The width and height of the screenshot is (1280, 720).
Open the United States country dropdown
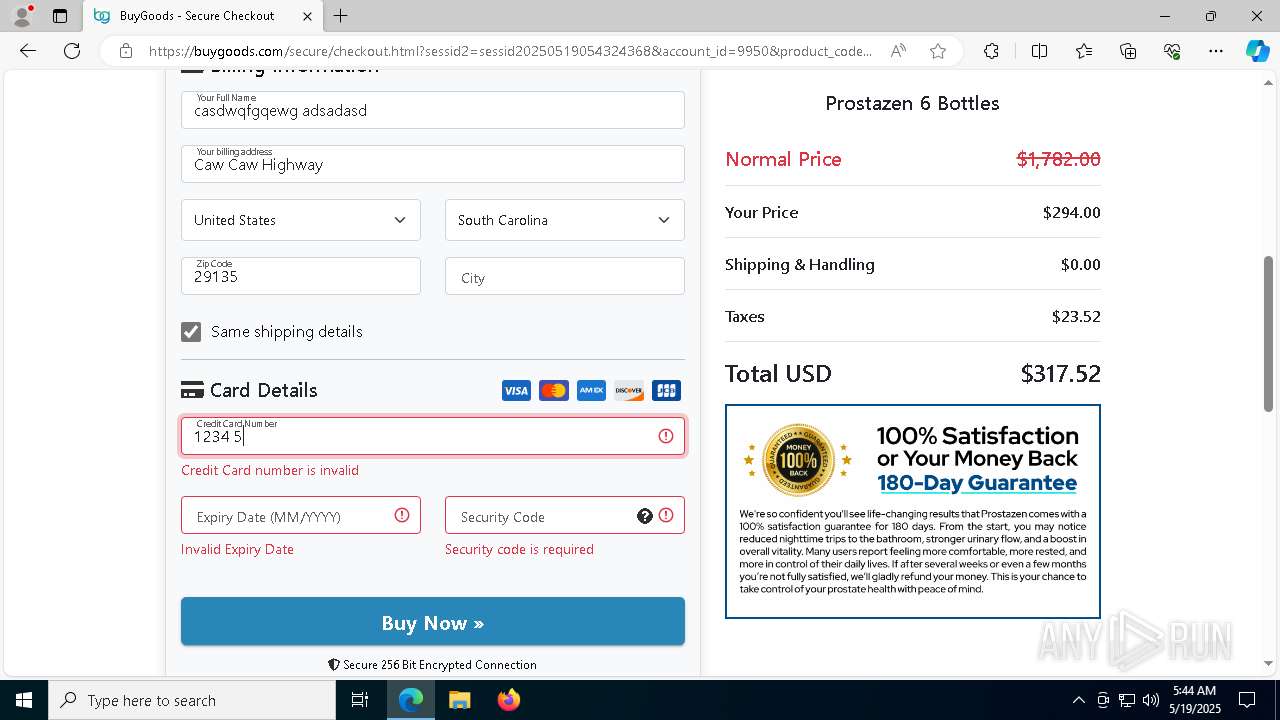301,220
